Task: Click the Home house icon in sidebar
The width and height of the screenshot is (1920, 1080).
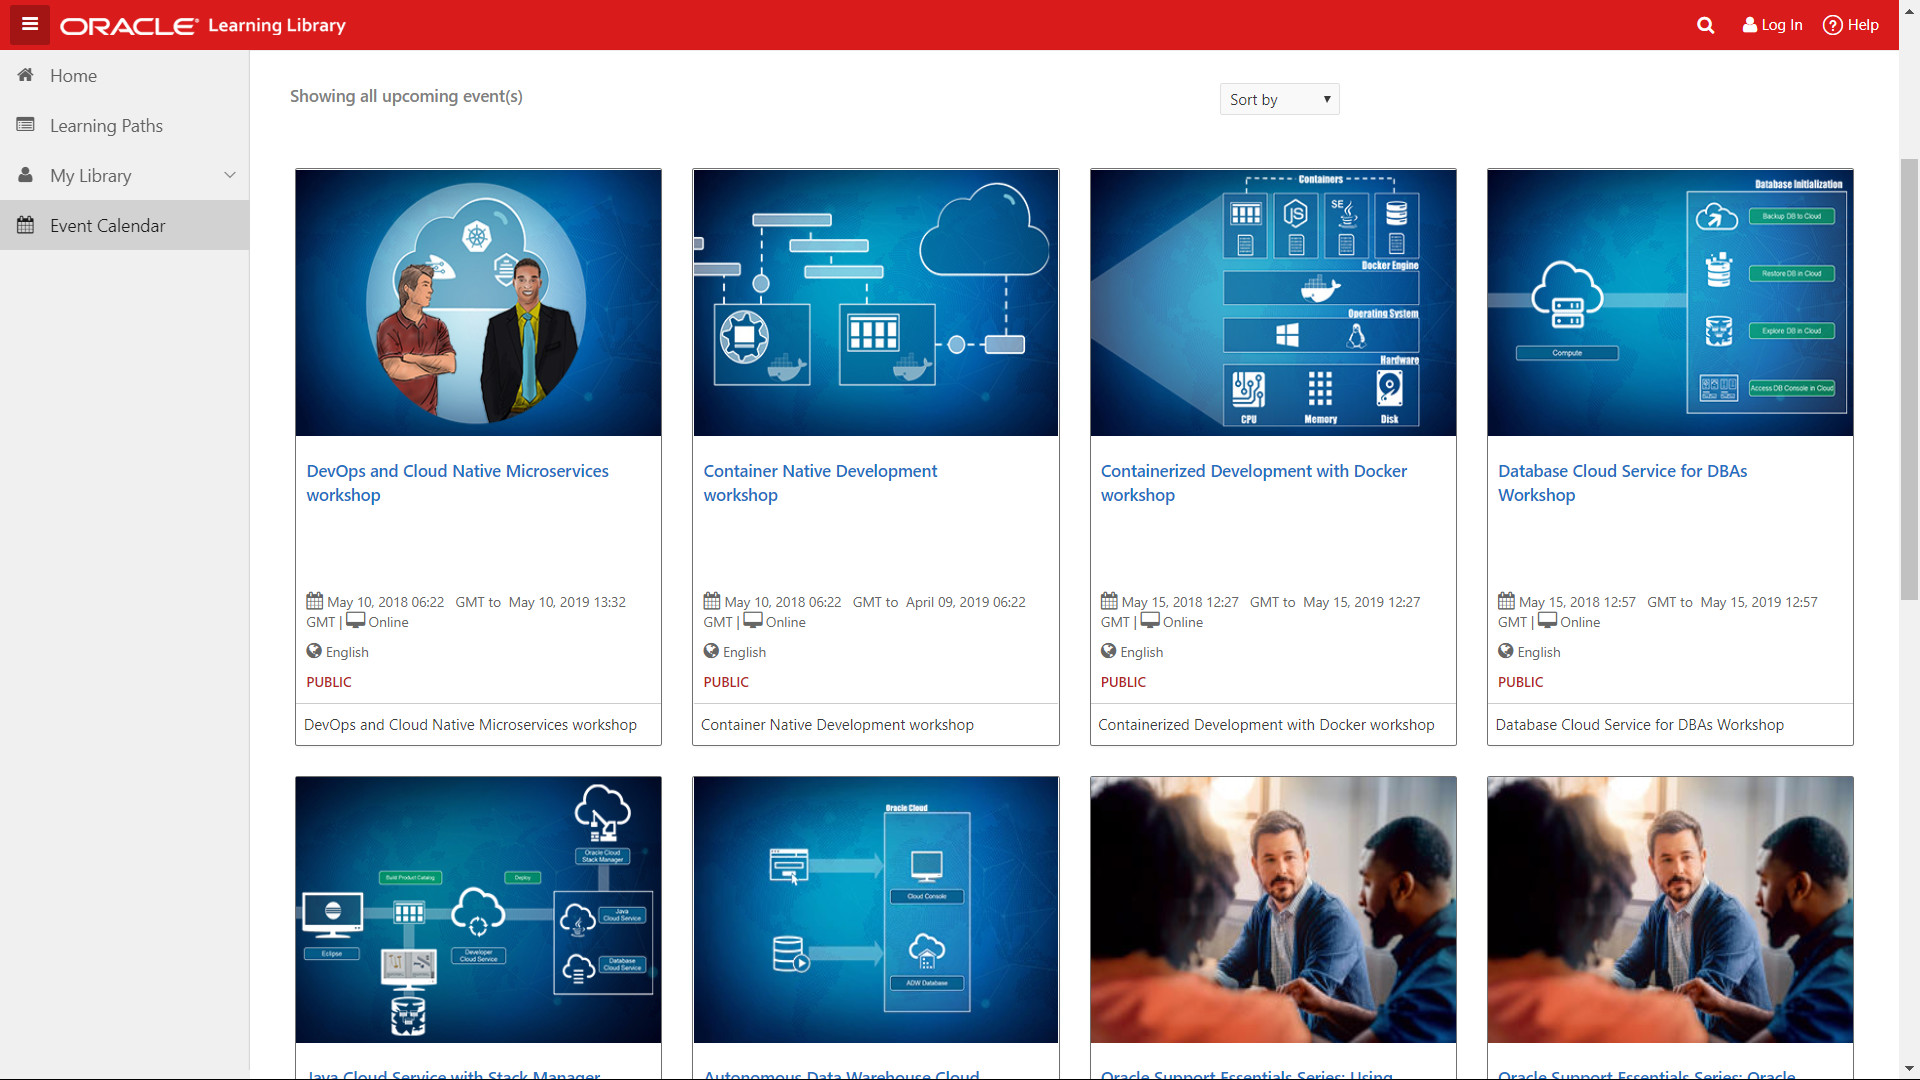Action: point(26,75)
